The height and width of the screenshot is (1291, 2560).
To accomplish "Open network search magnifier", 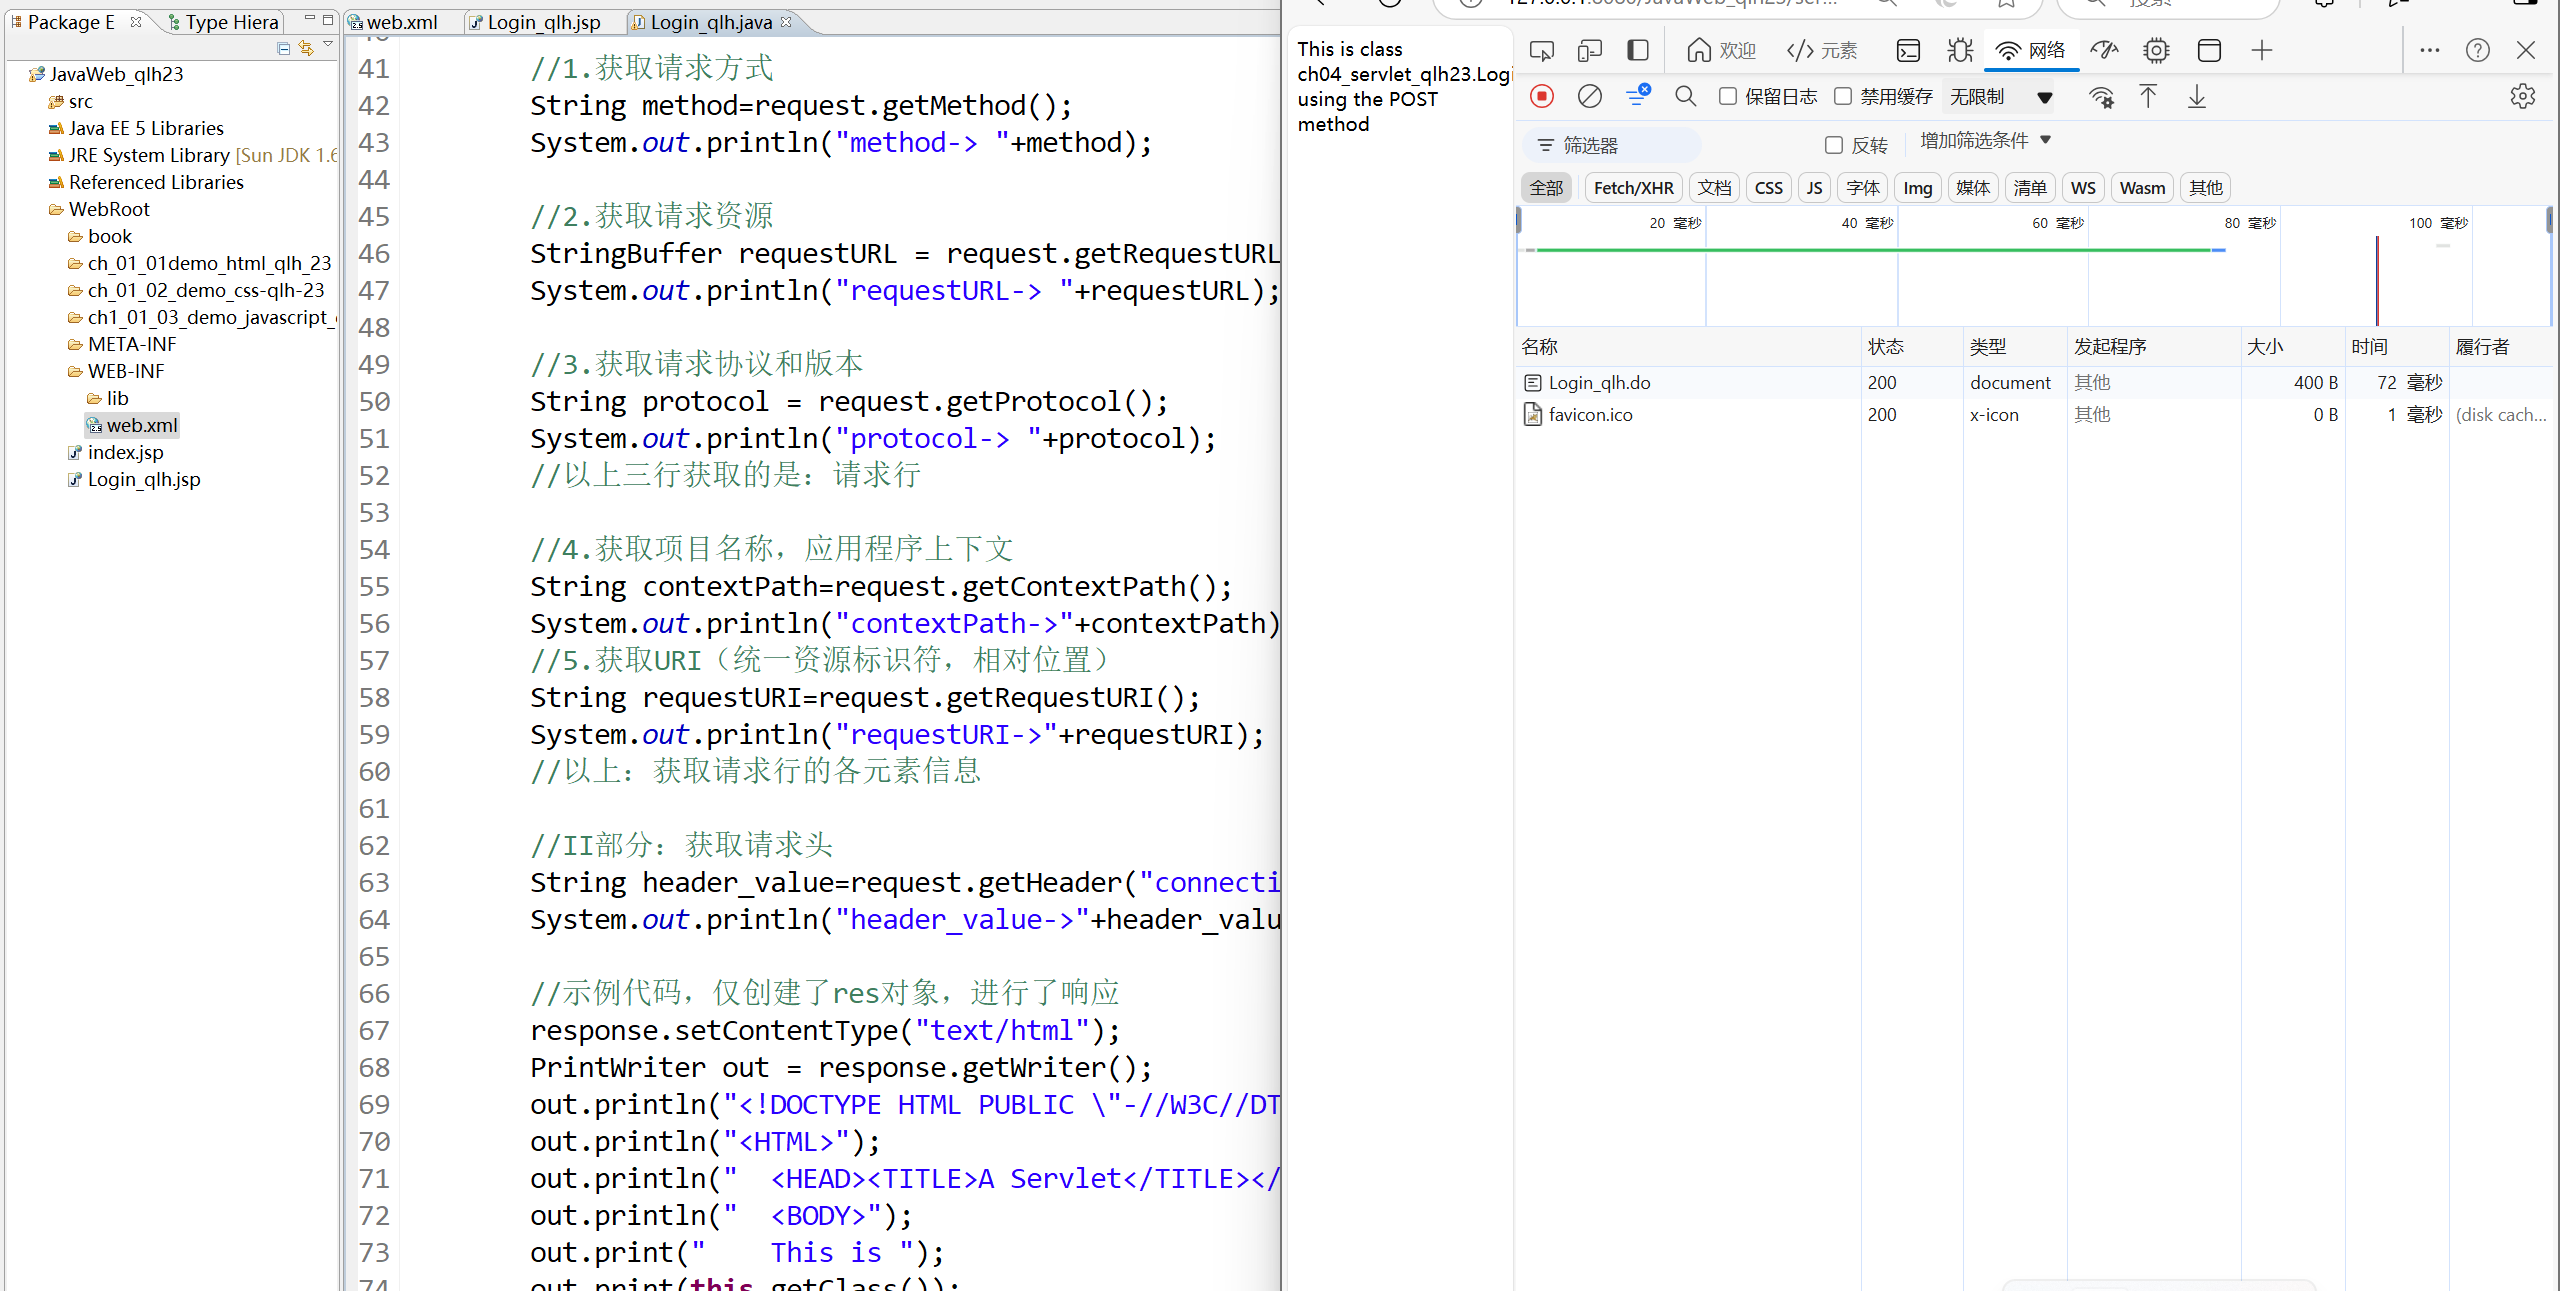I will tap(1685, 96).
